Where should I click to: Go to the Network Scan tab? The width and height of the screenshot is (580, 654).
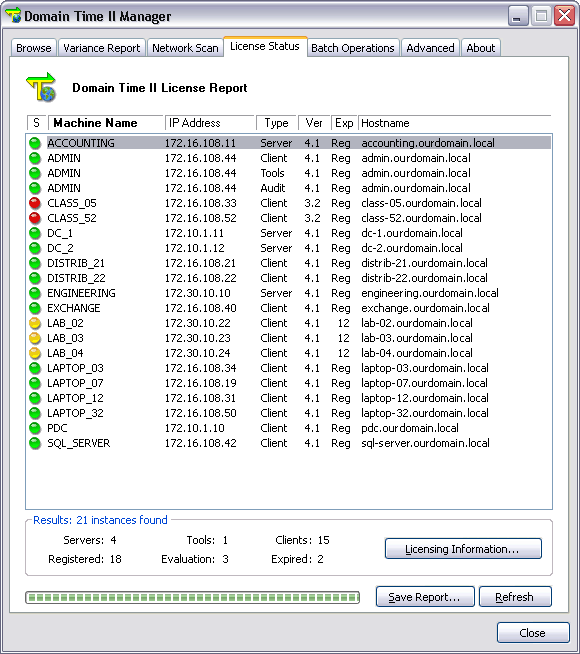click(x=185, y=48)
